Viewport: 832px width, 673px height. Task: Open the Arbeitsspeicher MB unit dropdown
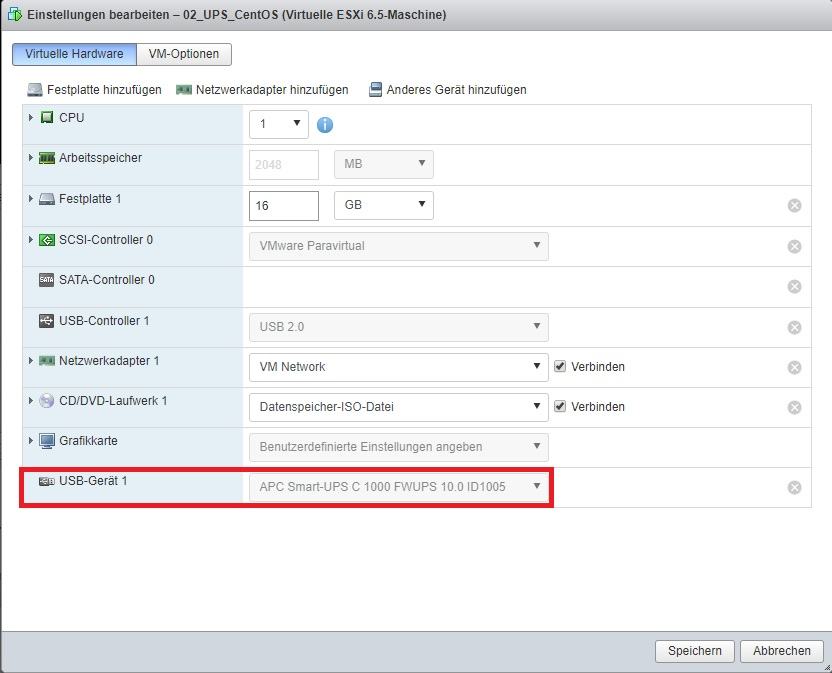point(384,164)
